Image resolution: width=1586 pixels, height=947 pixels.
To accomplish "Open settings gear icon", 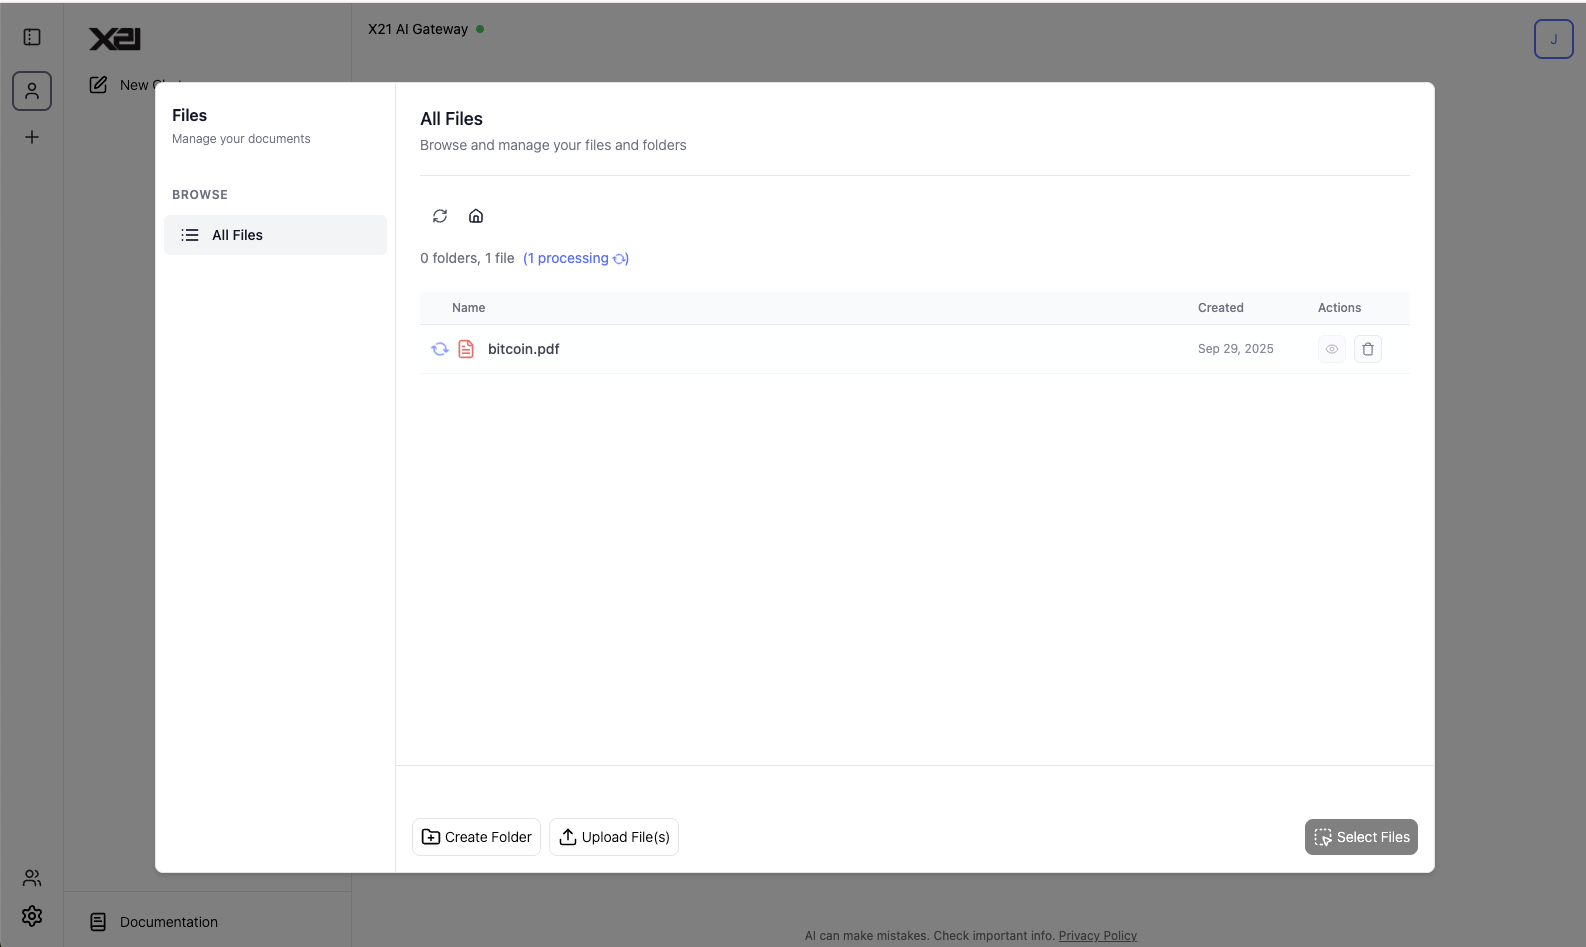I will [x=32, y=916].
